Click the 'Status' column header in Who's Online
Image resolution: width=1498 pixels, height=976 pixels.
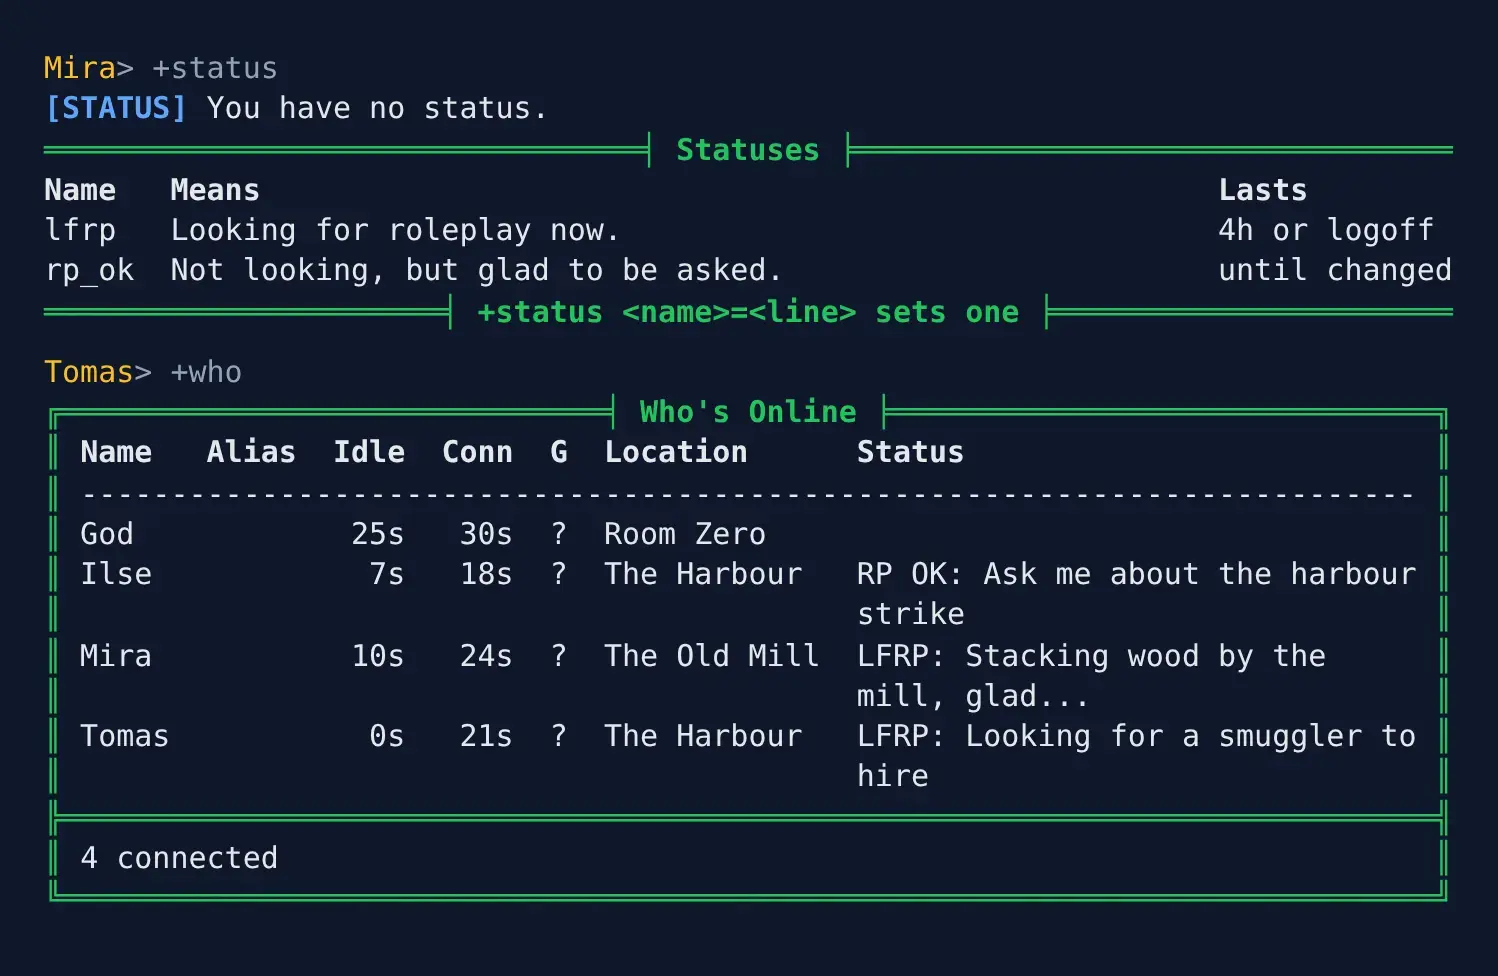pyautogui.click(x=910, y=452)
